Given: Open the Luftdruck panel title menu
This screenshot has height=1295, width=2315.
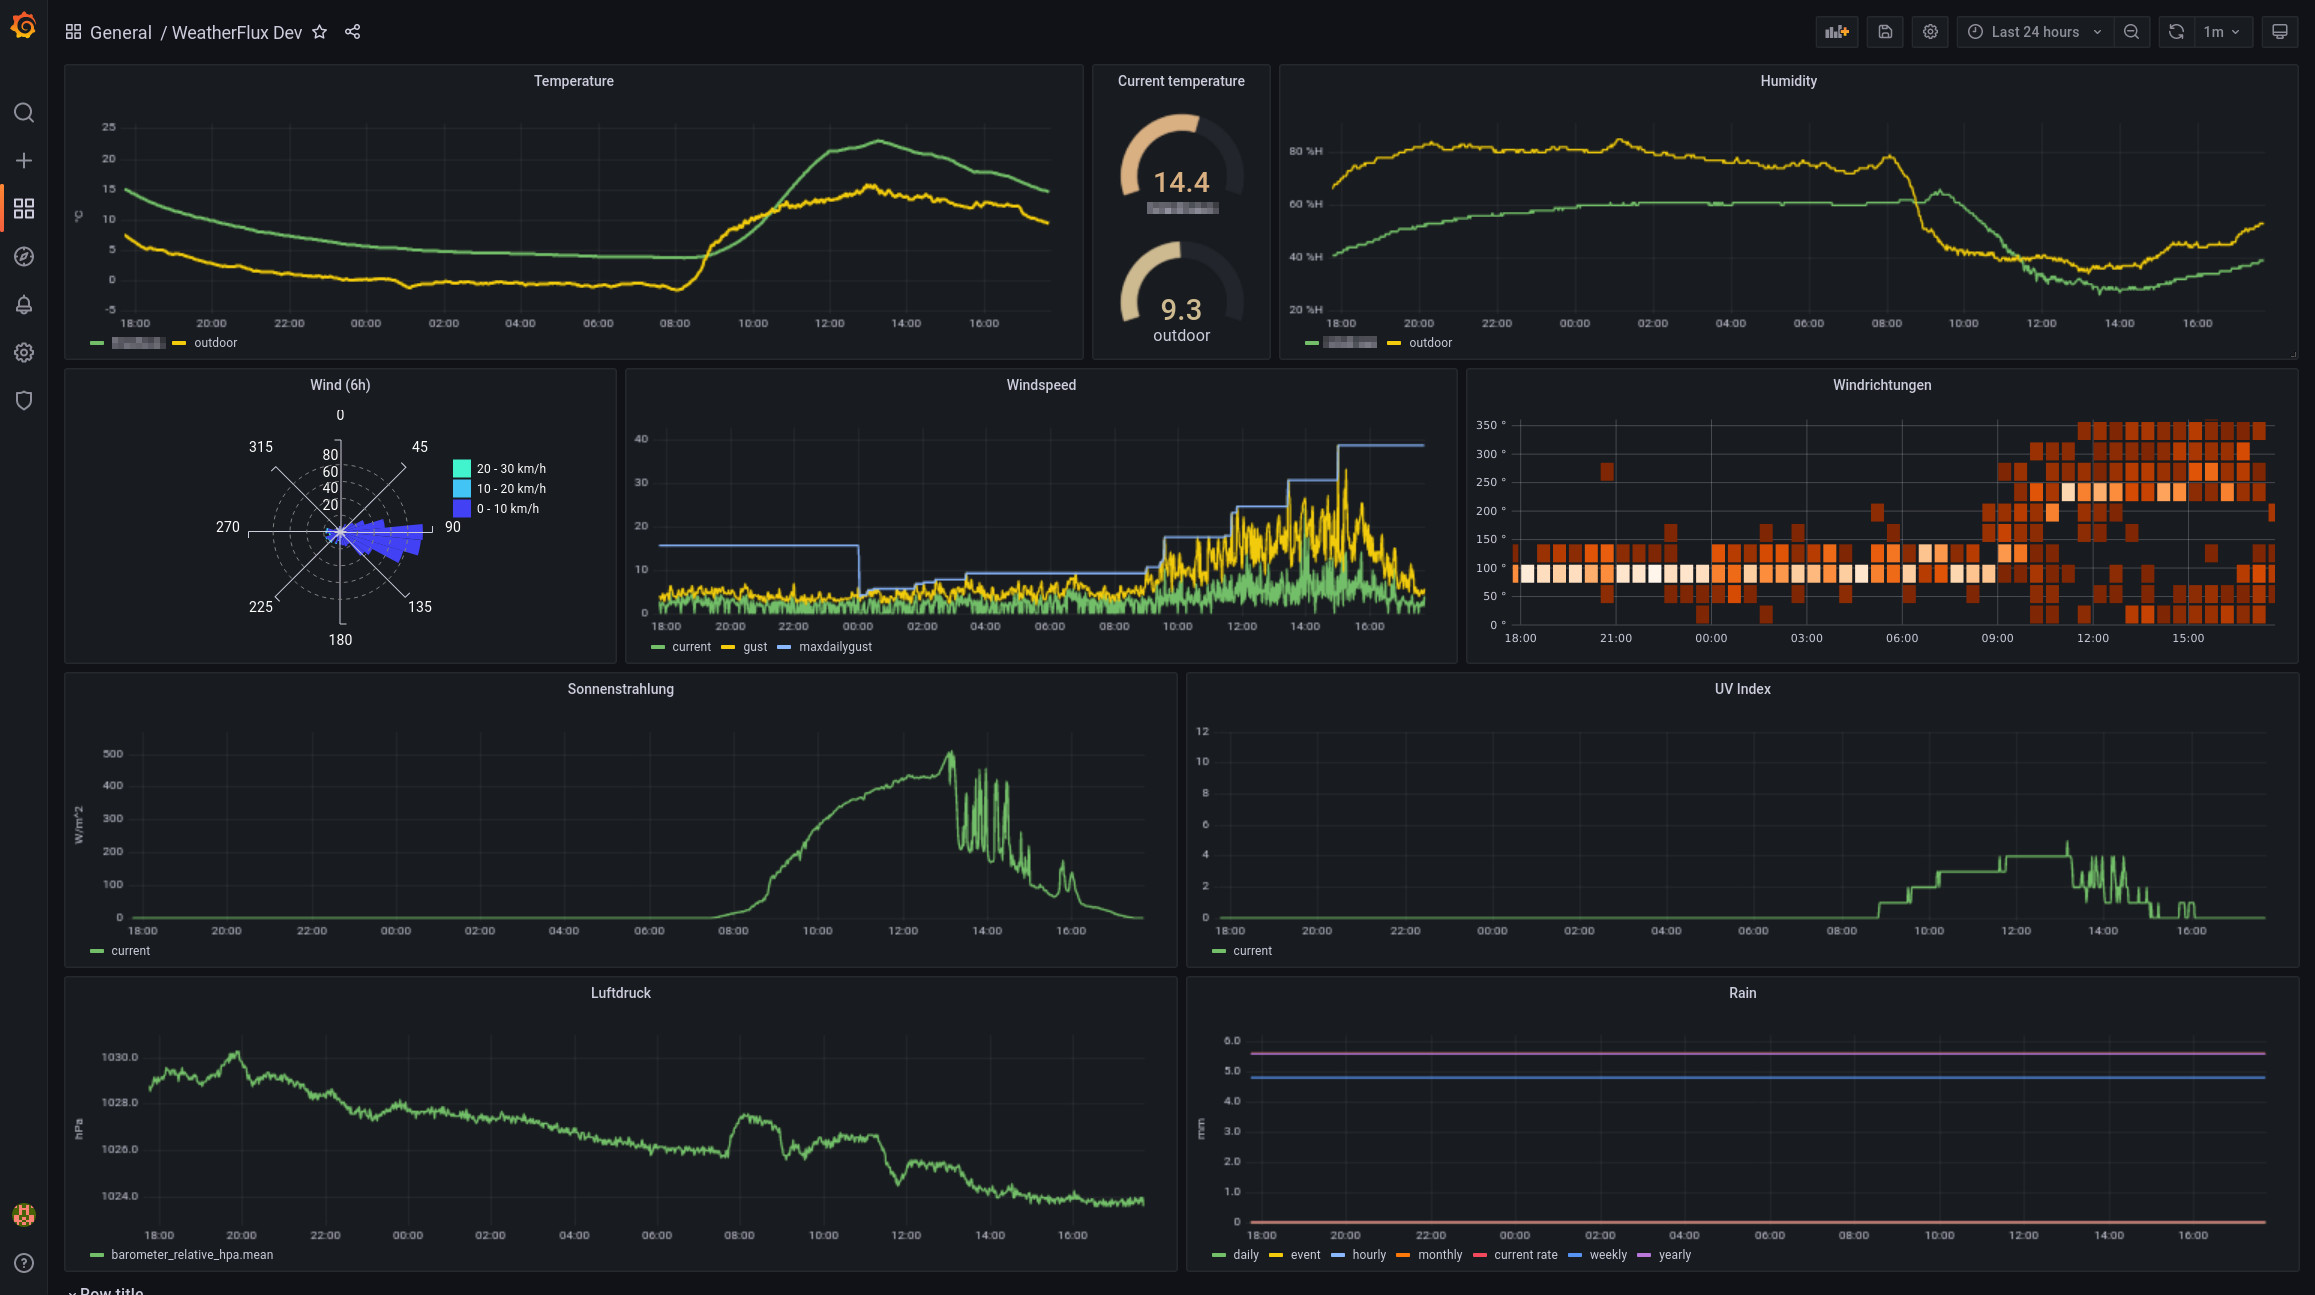Looking at the screenshot, I should pos(620,993).
